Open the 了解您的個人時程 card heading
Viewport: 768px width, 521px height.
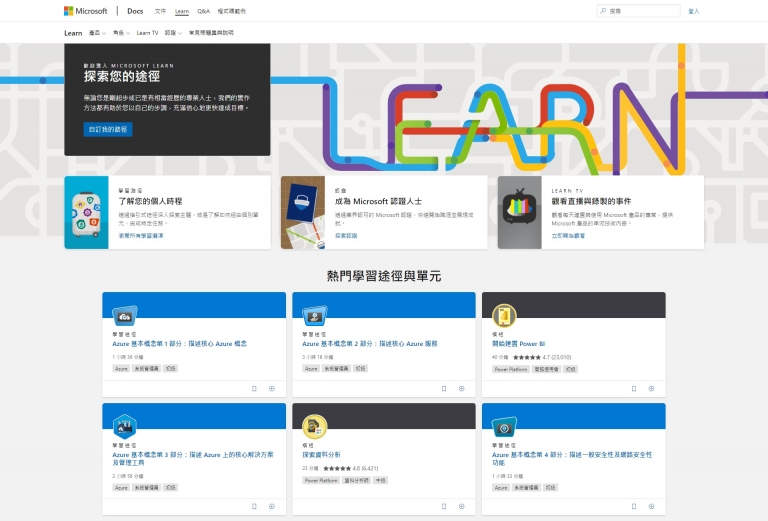pos(150,201)
